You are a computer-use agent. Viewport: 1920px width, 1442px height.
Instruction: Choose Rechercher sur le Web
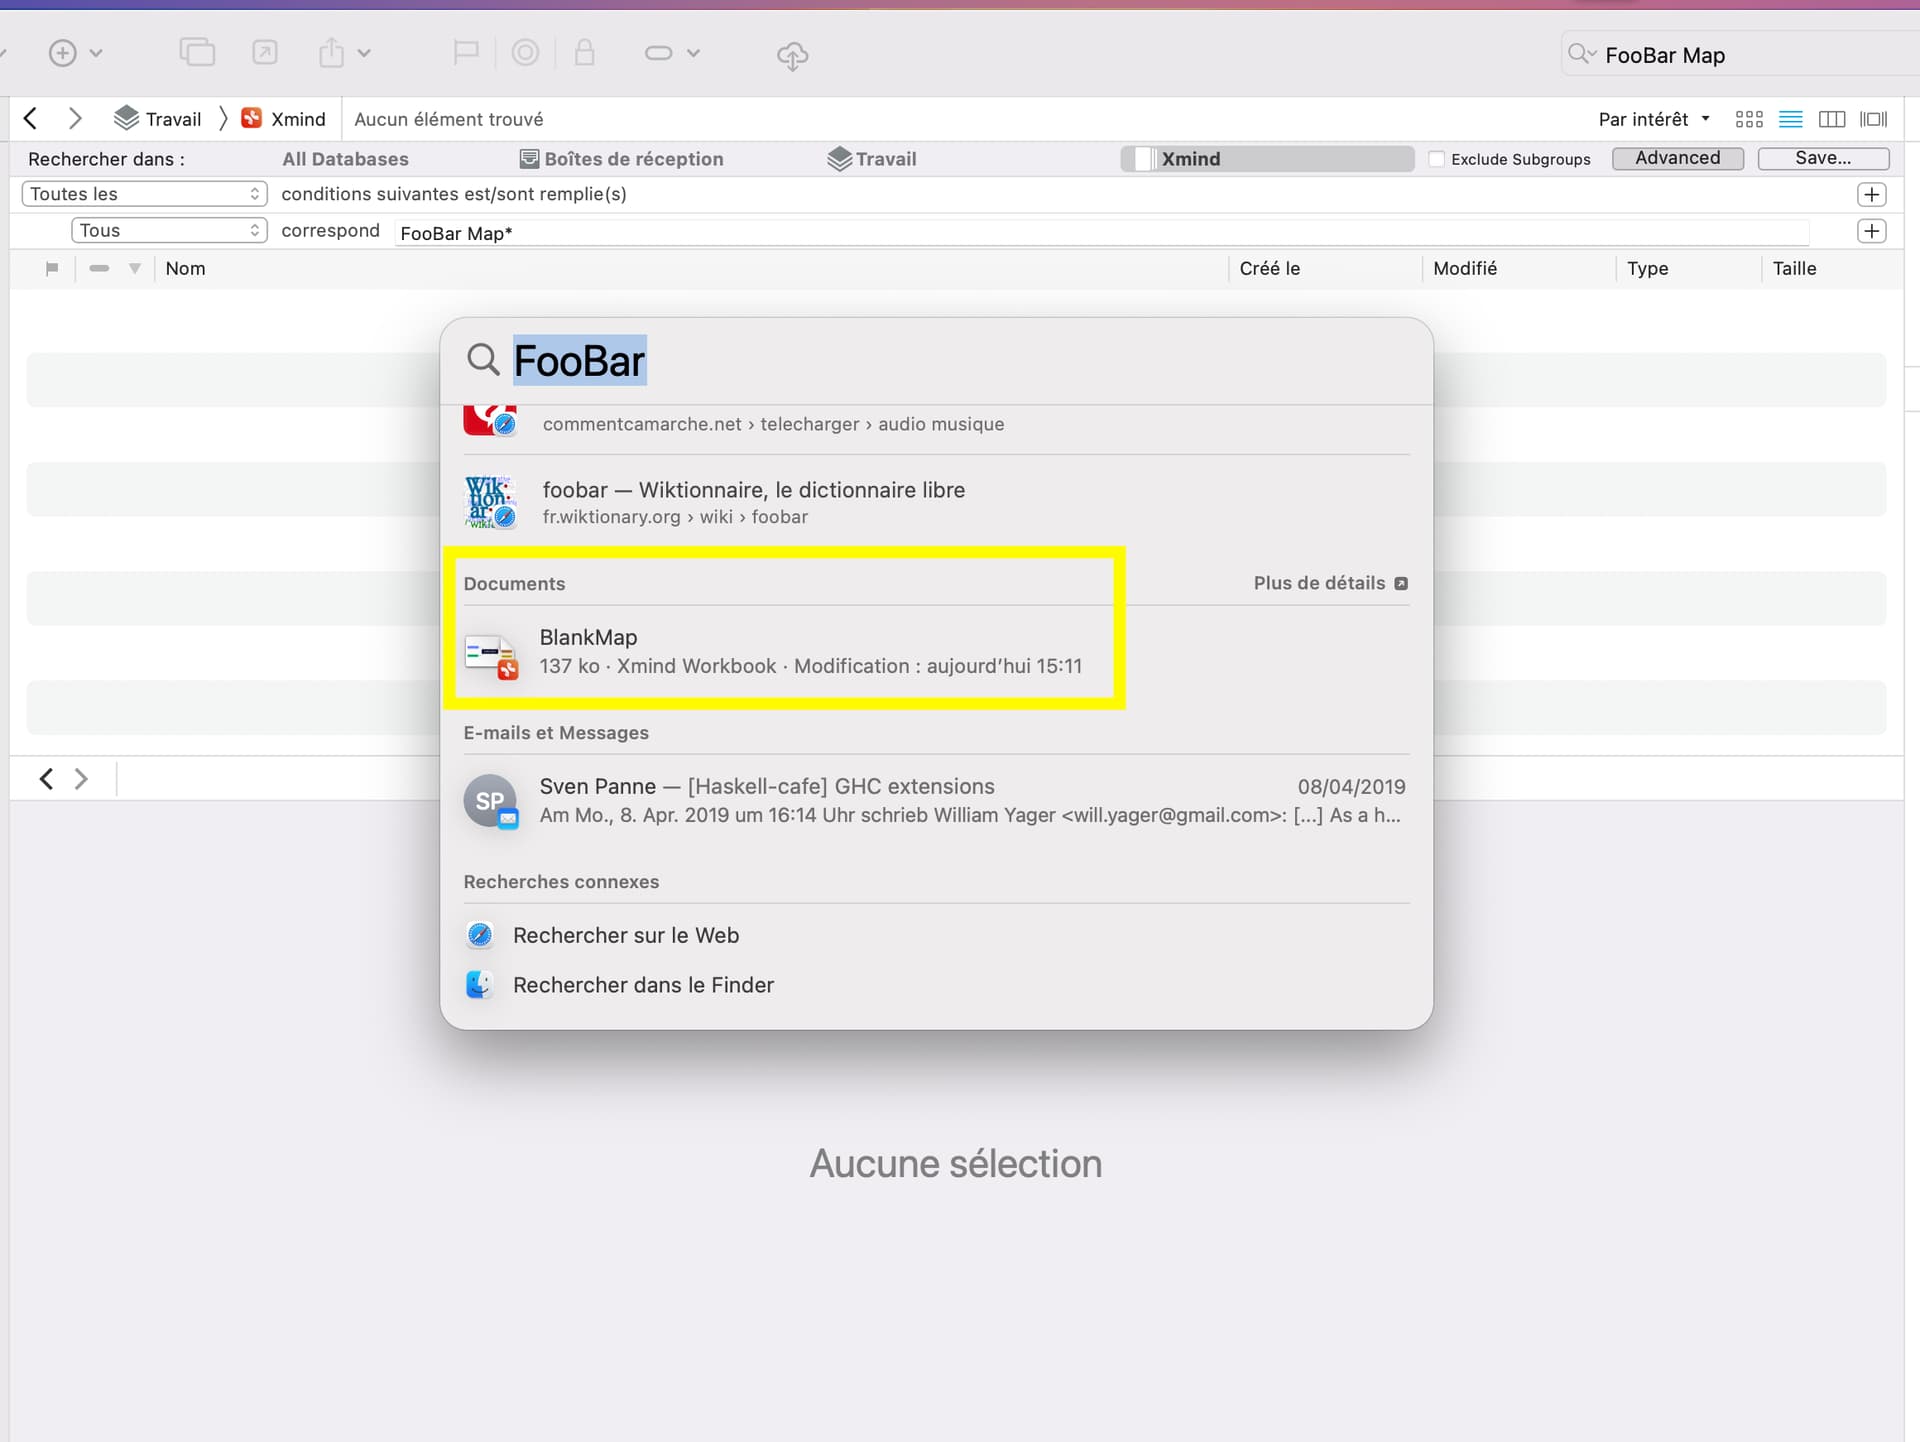626,935
